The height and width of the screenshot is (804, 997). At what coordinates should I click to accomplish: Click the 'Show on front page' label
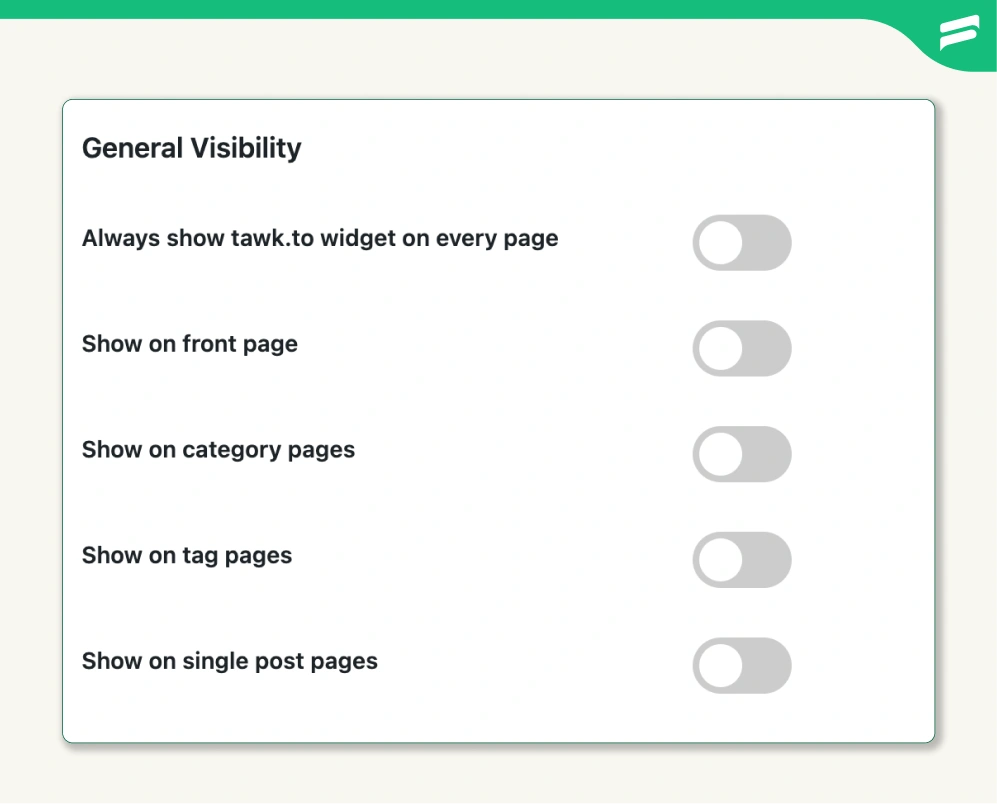point(189,344)
